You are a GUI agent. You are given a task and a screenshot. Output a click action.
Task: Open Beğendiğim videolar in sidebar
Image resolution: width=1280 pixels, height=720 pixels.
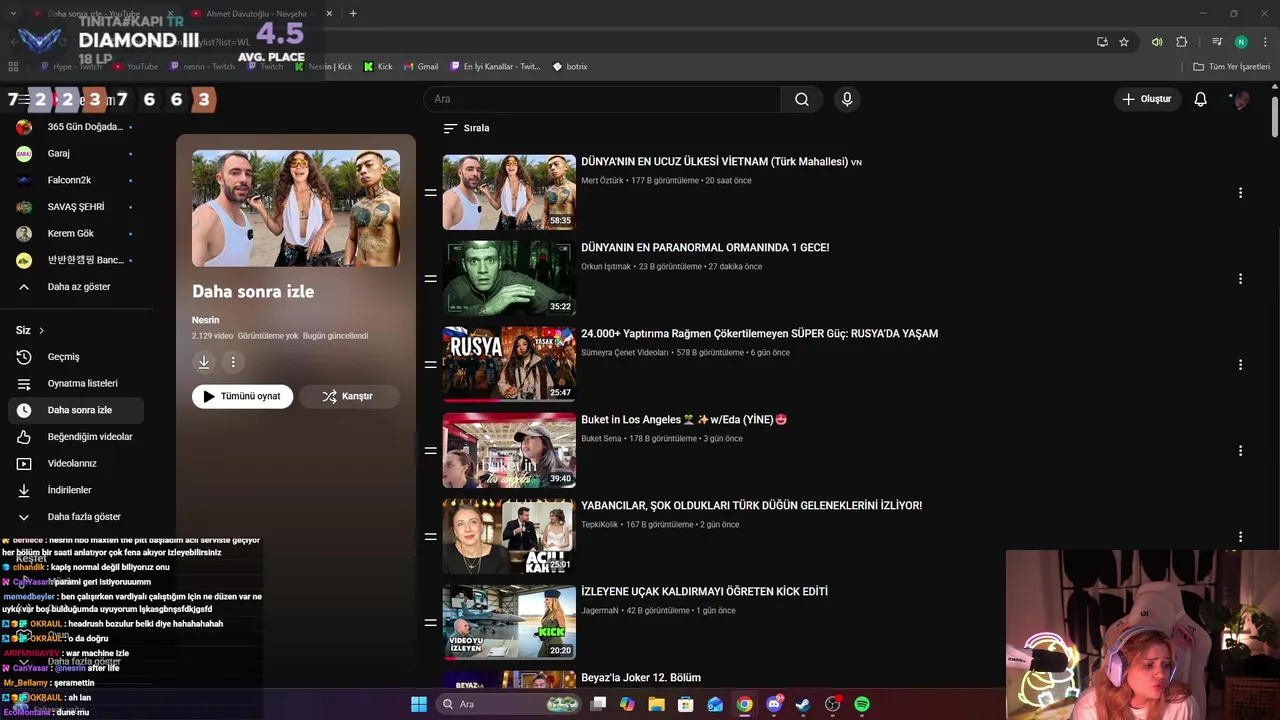76,437
